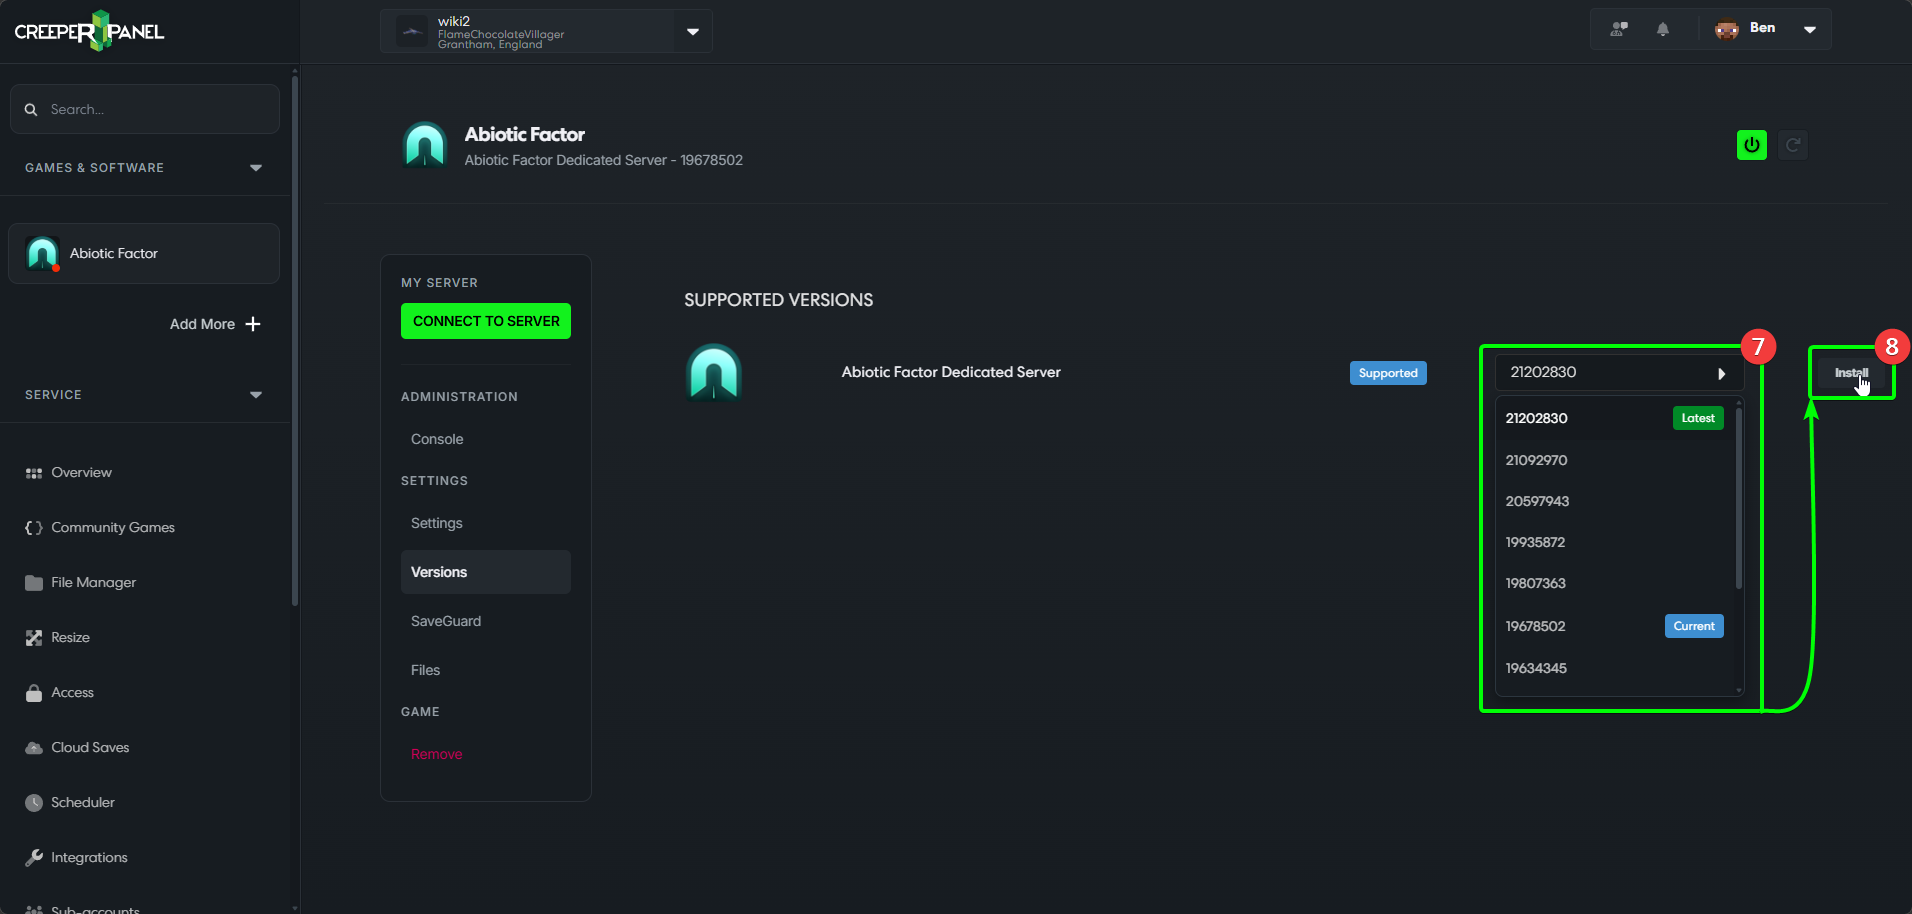Click the plus icon beside Add More

253,324
